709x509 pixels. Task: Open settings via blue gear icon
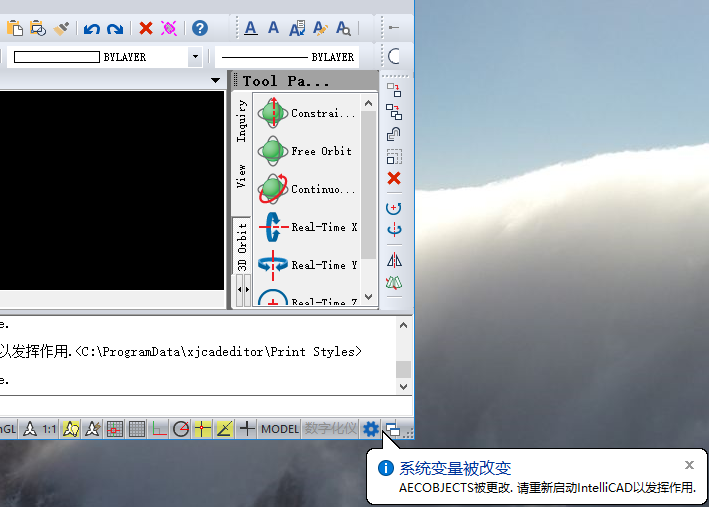click(370, 429)
